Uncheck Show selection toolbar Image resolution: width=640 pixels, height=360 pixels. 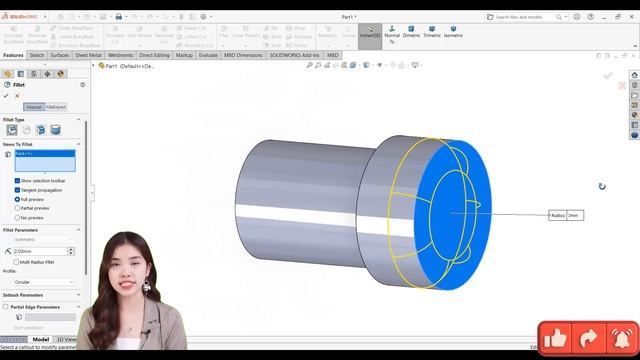[x=17, y=180]
